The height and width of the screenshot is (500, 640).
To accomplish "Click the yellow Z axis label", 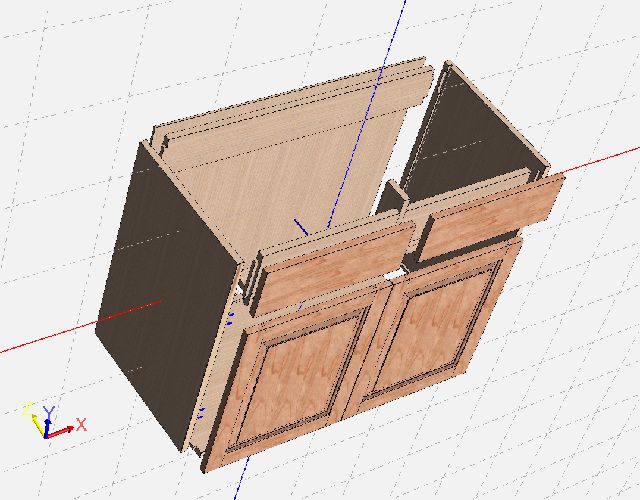I will pos(27,409).
